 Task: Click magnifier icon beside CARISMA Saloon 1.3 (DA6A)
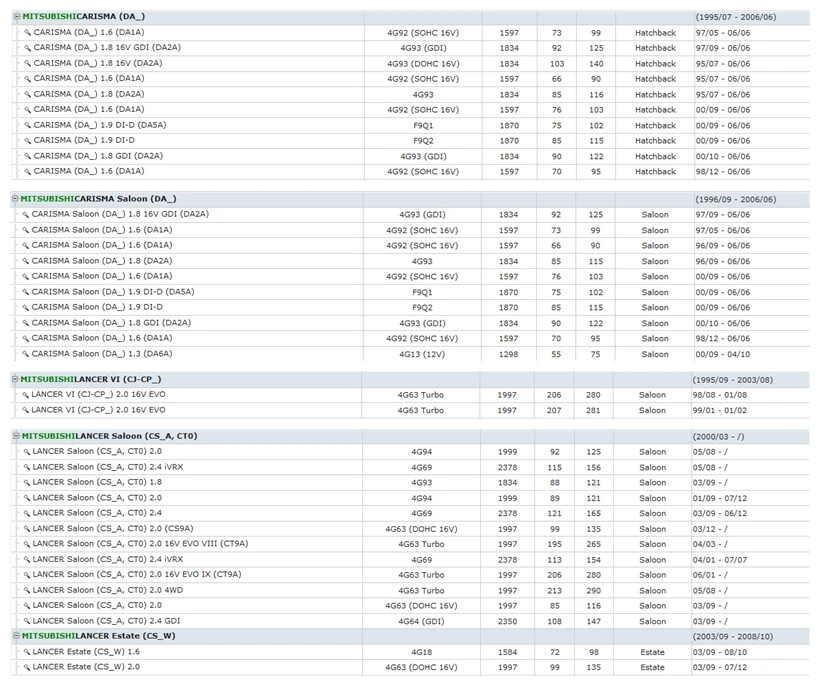(25, 354)
